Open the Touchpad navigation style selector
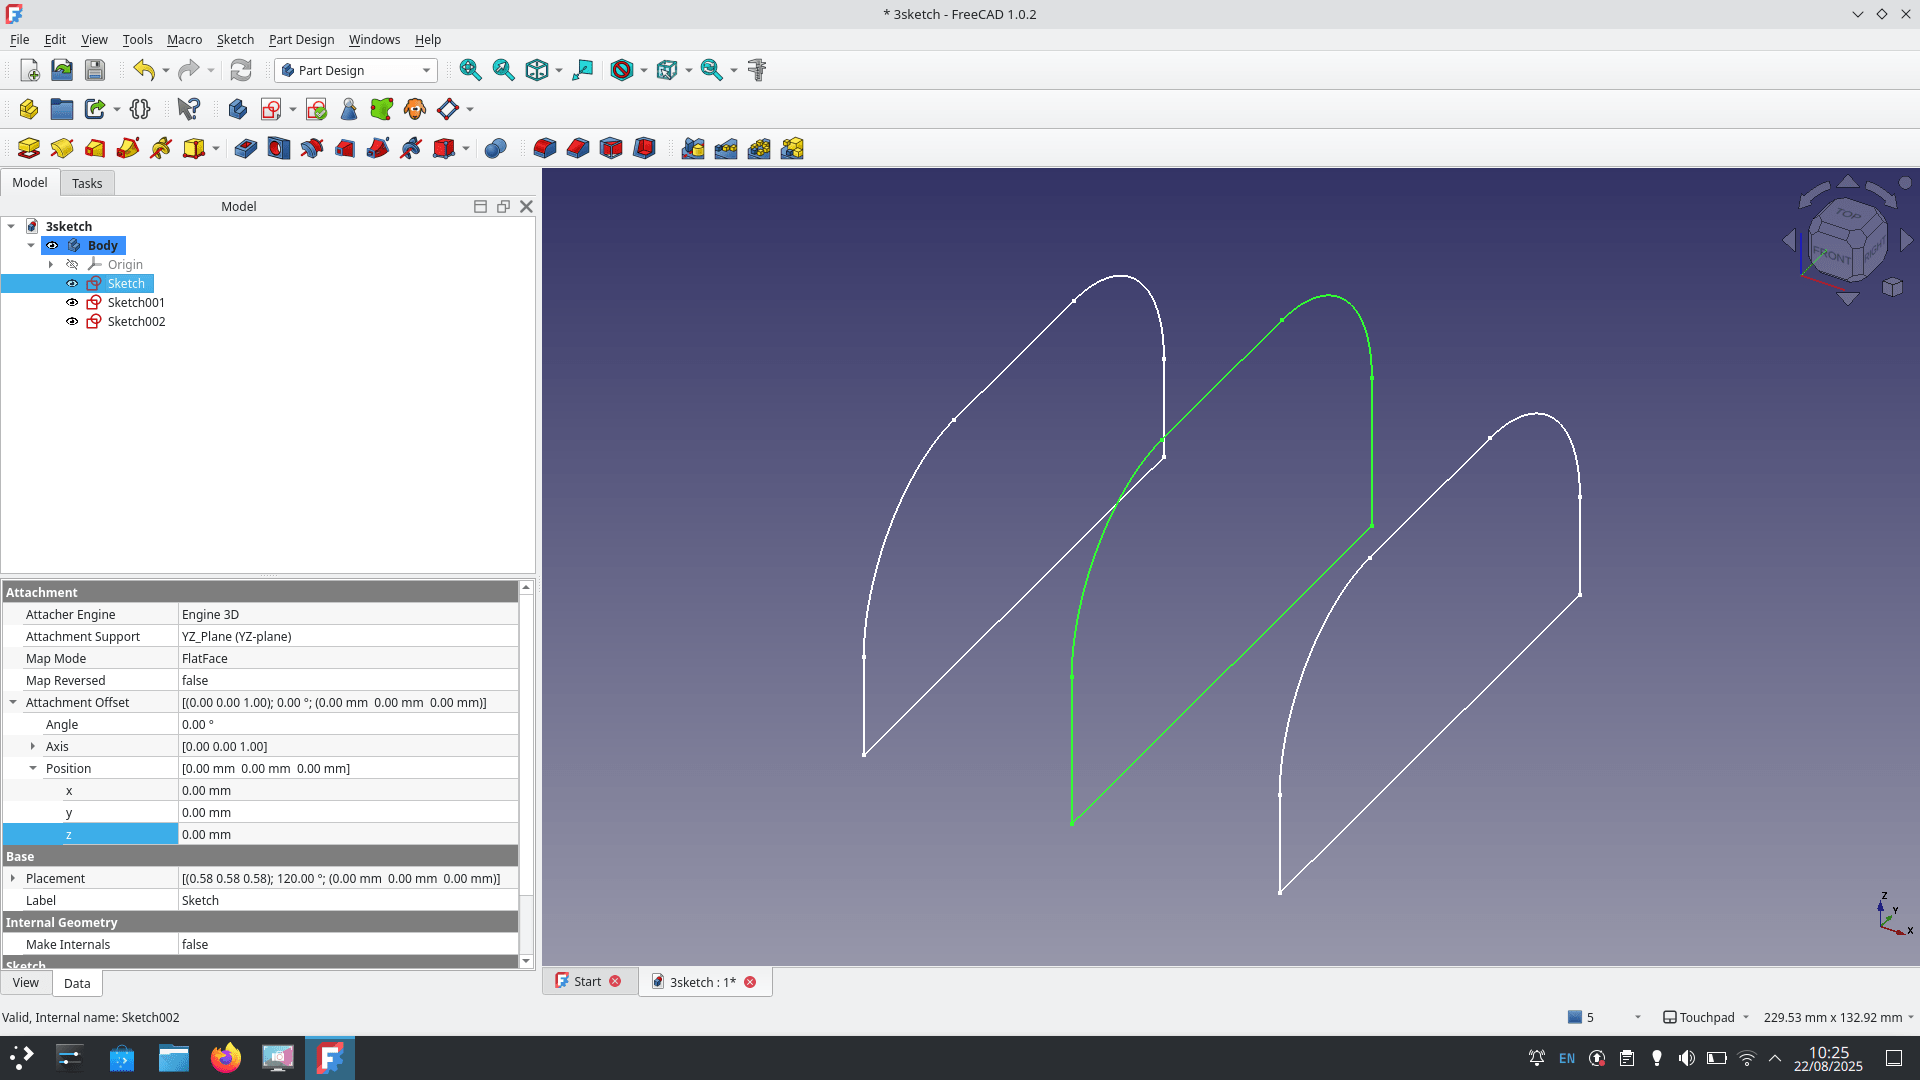Image resolution: width=1920 pixels, height=1080 pixels. [1706, 1018]
